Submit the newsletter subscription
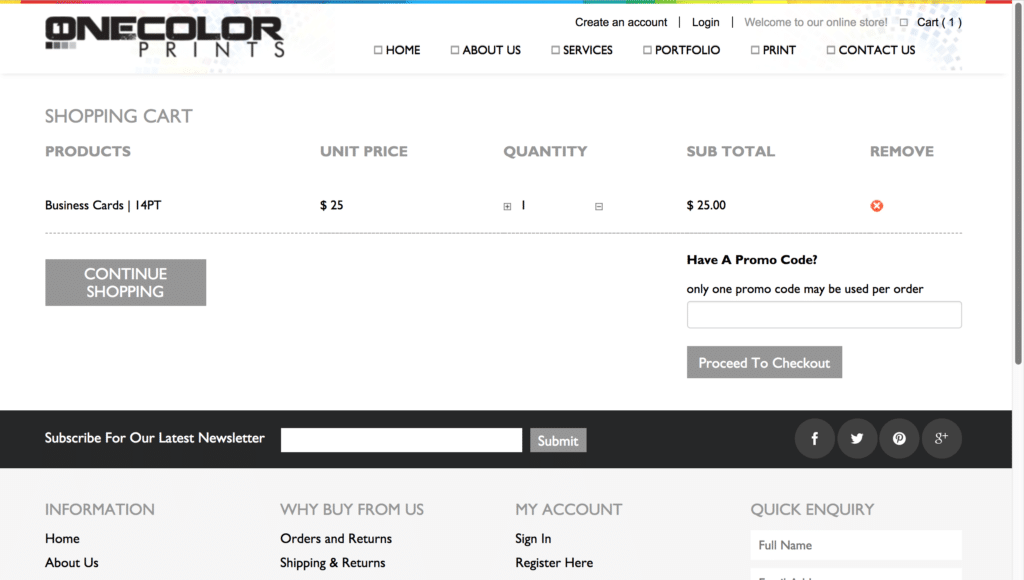Image resolution: width=1024 pixels, height=580 pixels. point(558,440)
